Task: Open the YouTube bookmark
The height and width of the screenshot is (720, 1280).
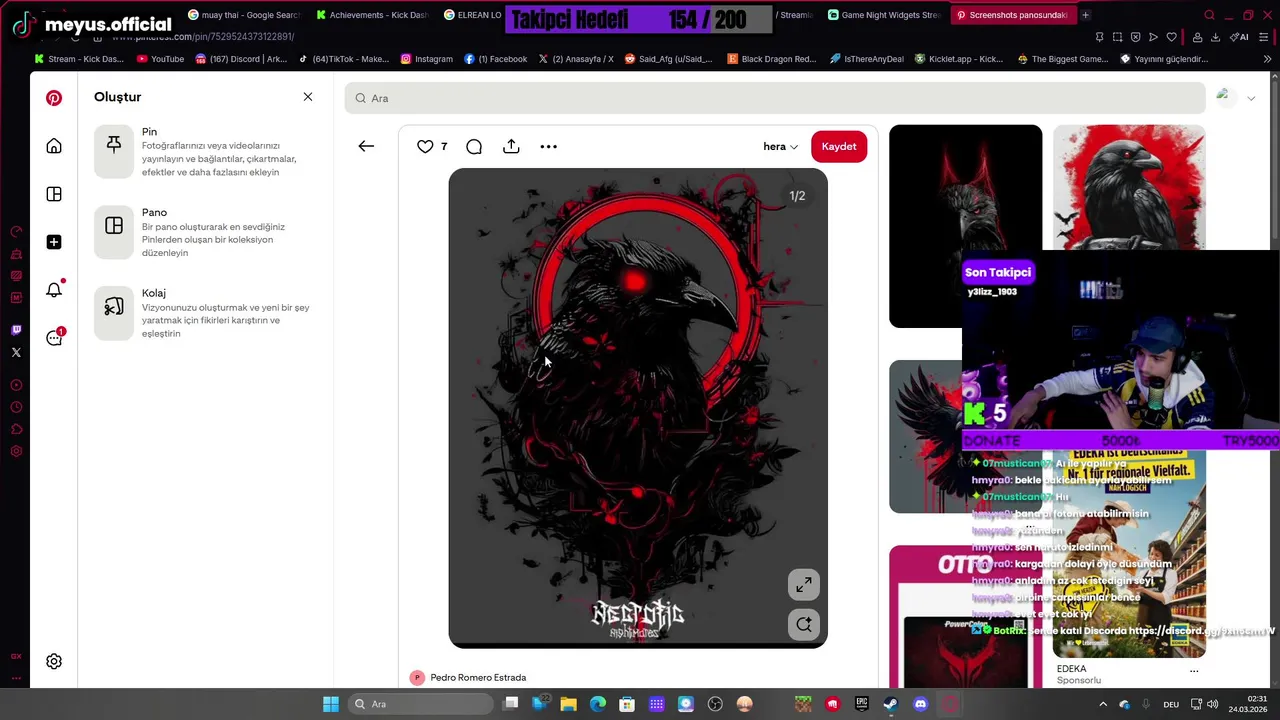Action: [x=160, y=59]
